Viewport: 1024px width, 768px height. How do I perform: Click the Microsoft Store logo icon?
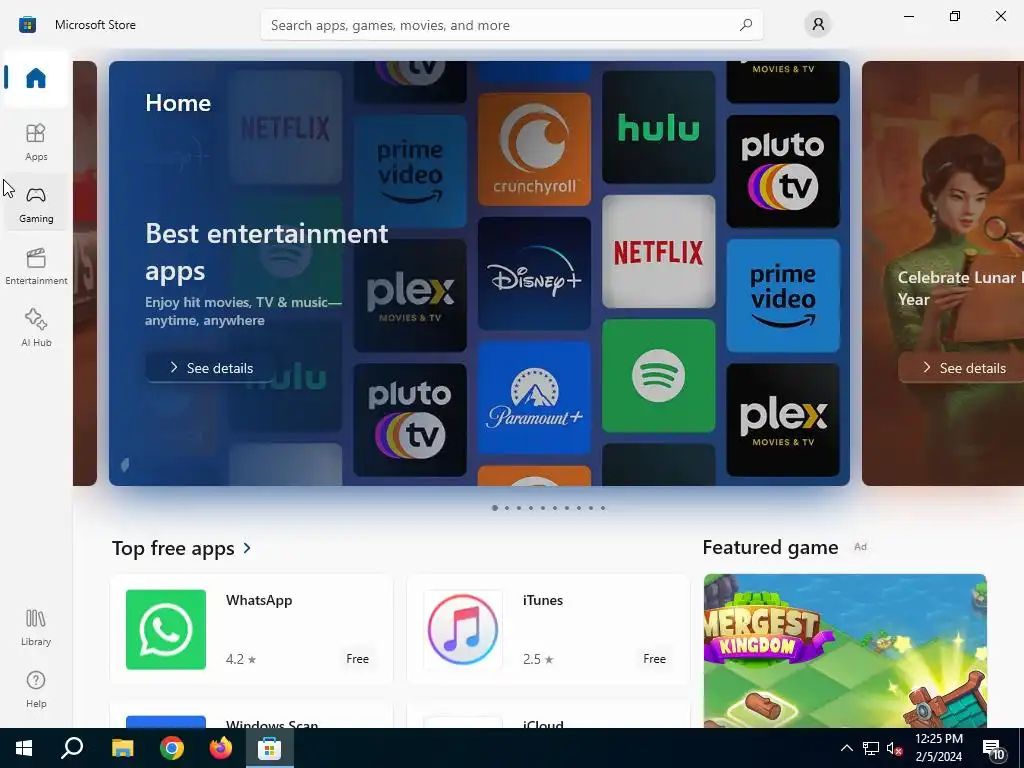point(27,25)
